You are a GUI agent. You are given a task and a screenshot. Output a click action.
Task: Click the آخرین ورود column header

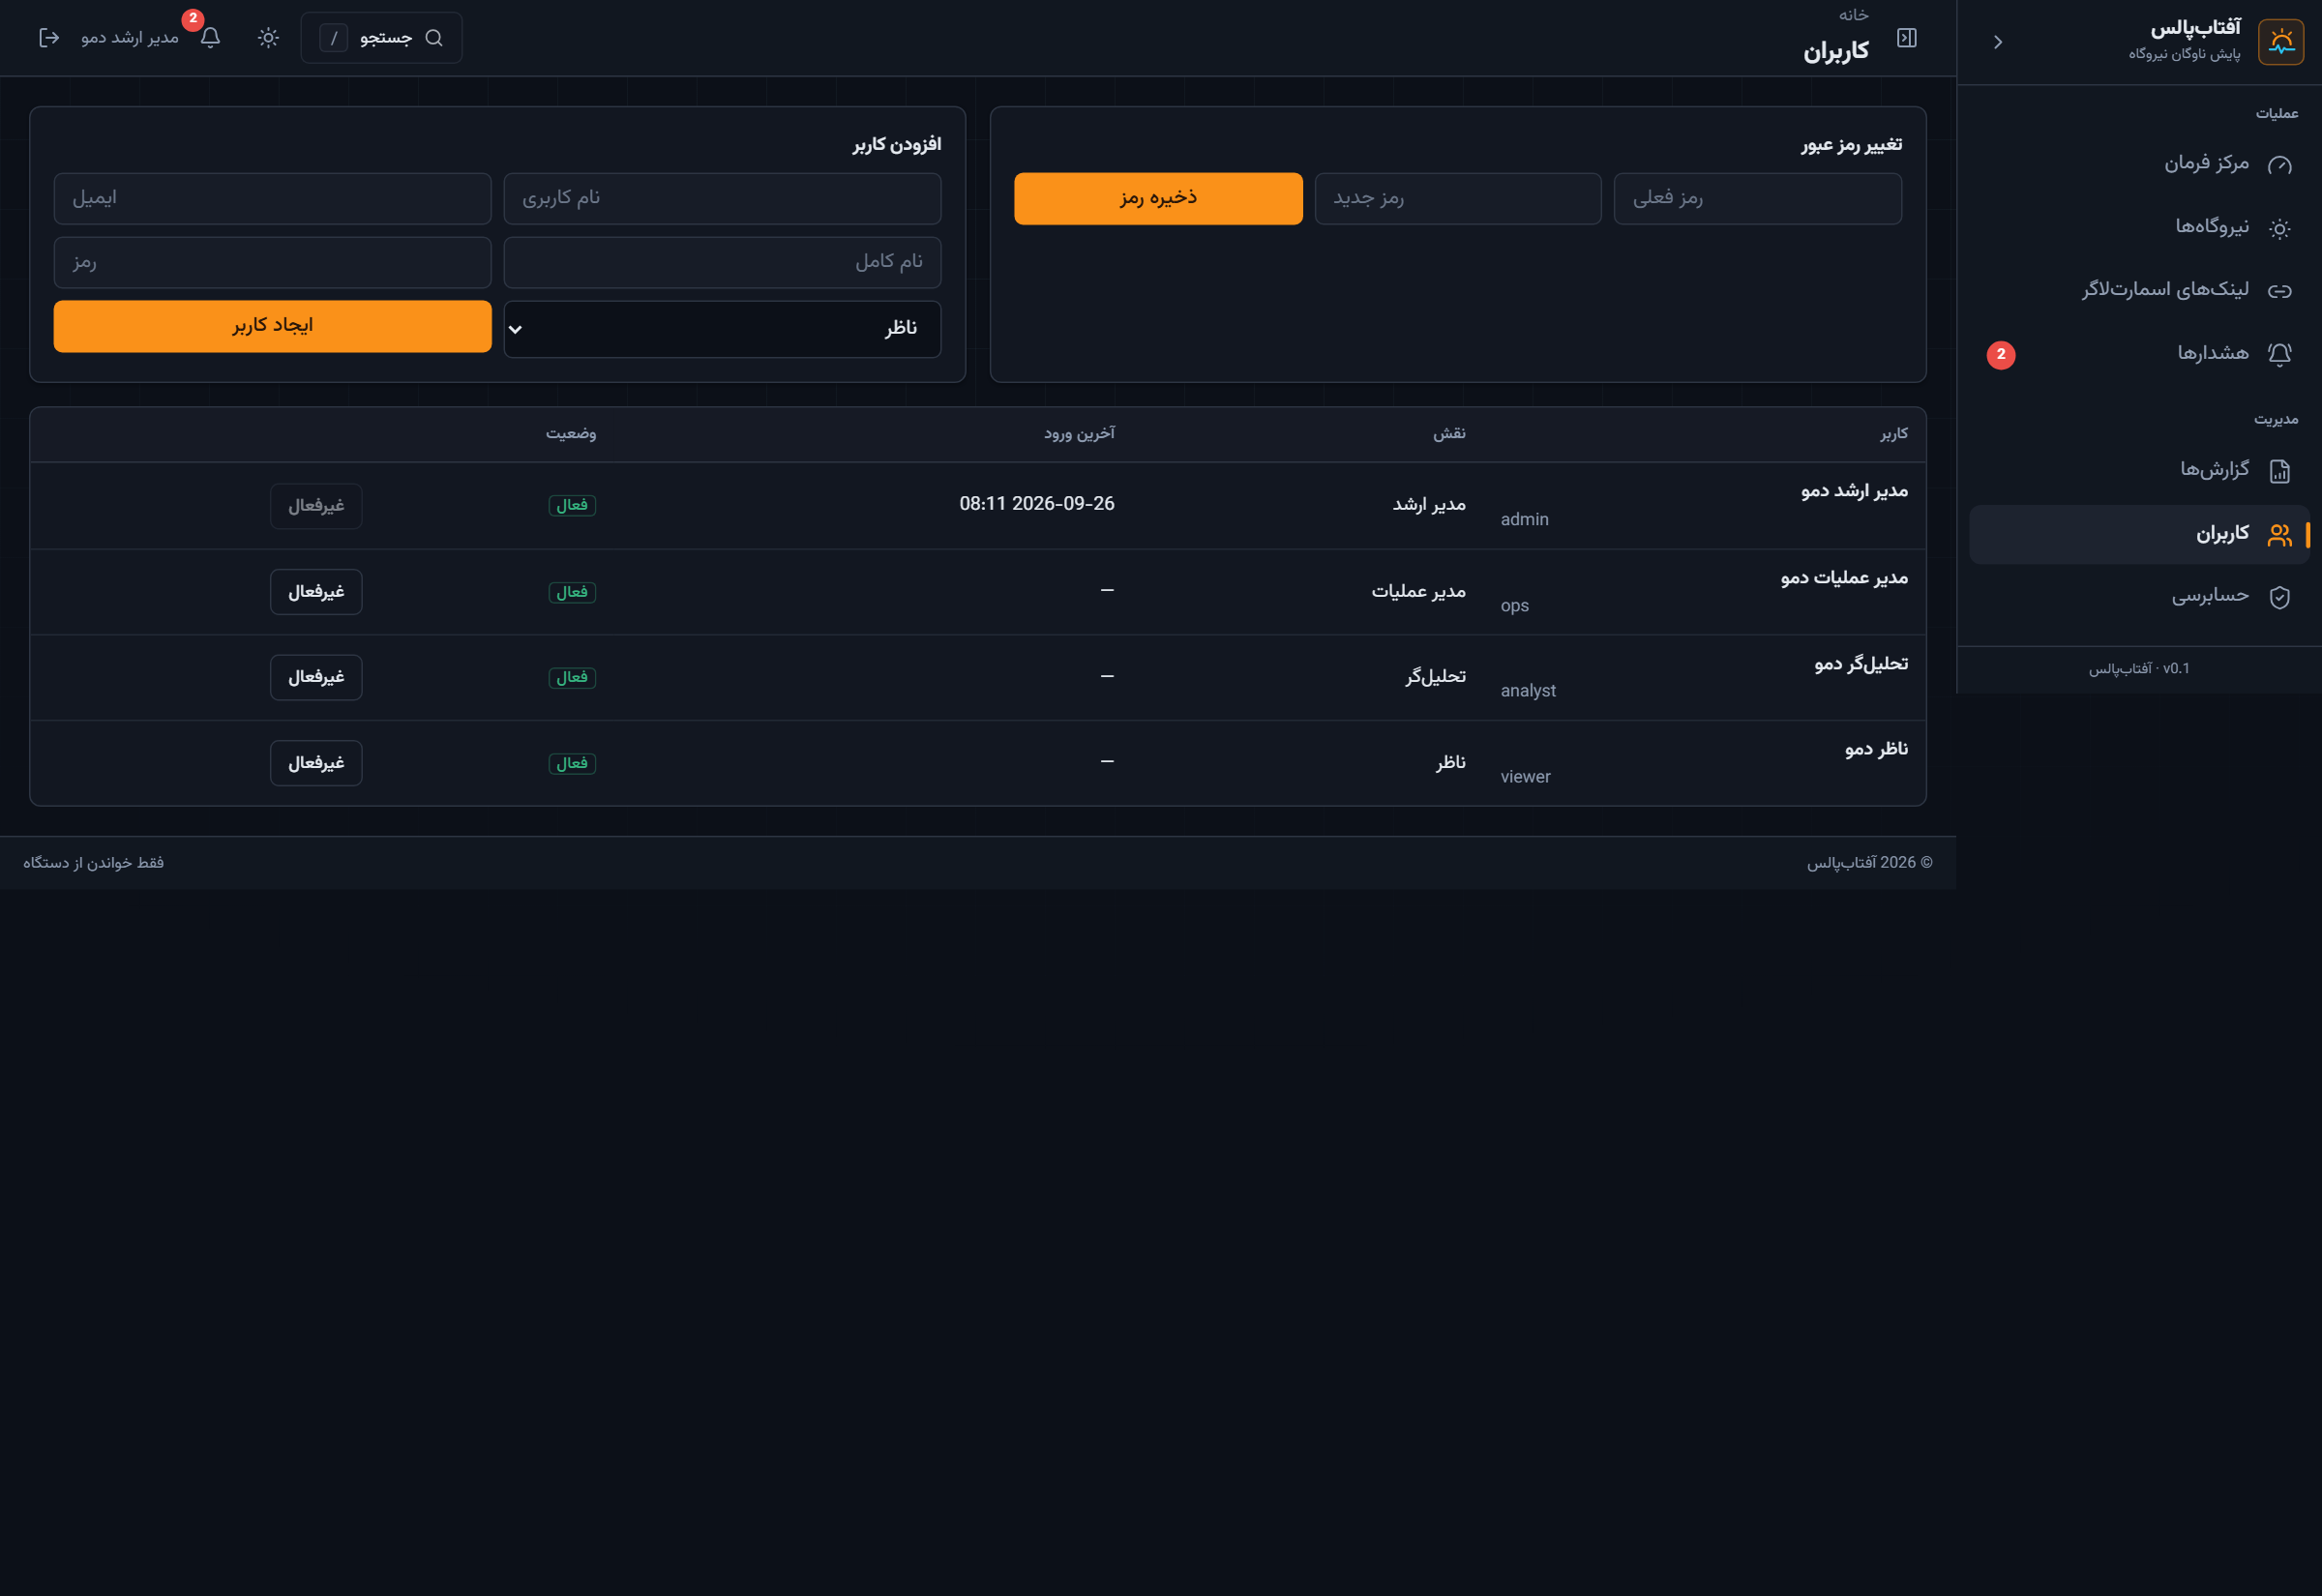pyautogui.click(x=1079, y=433)
